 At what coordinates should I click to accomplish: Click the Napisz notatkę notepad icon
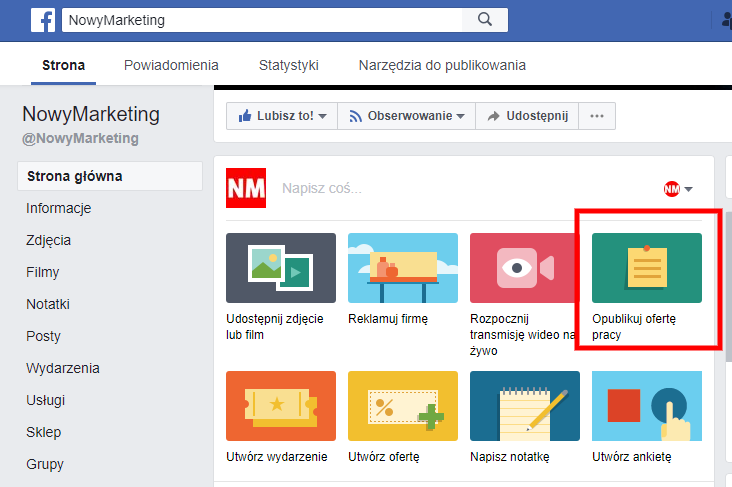pos(524,406)
